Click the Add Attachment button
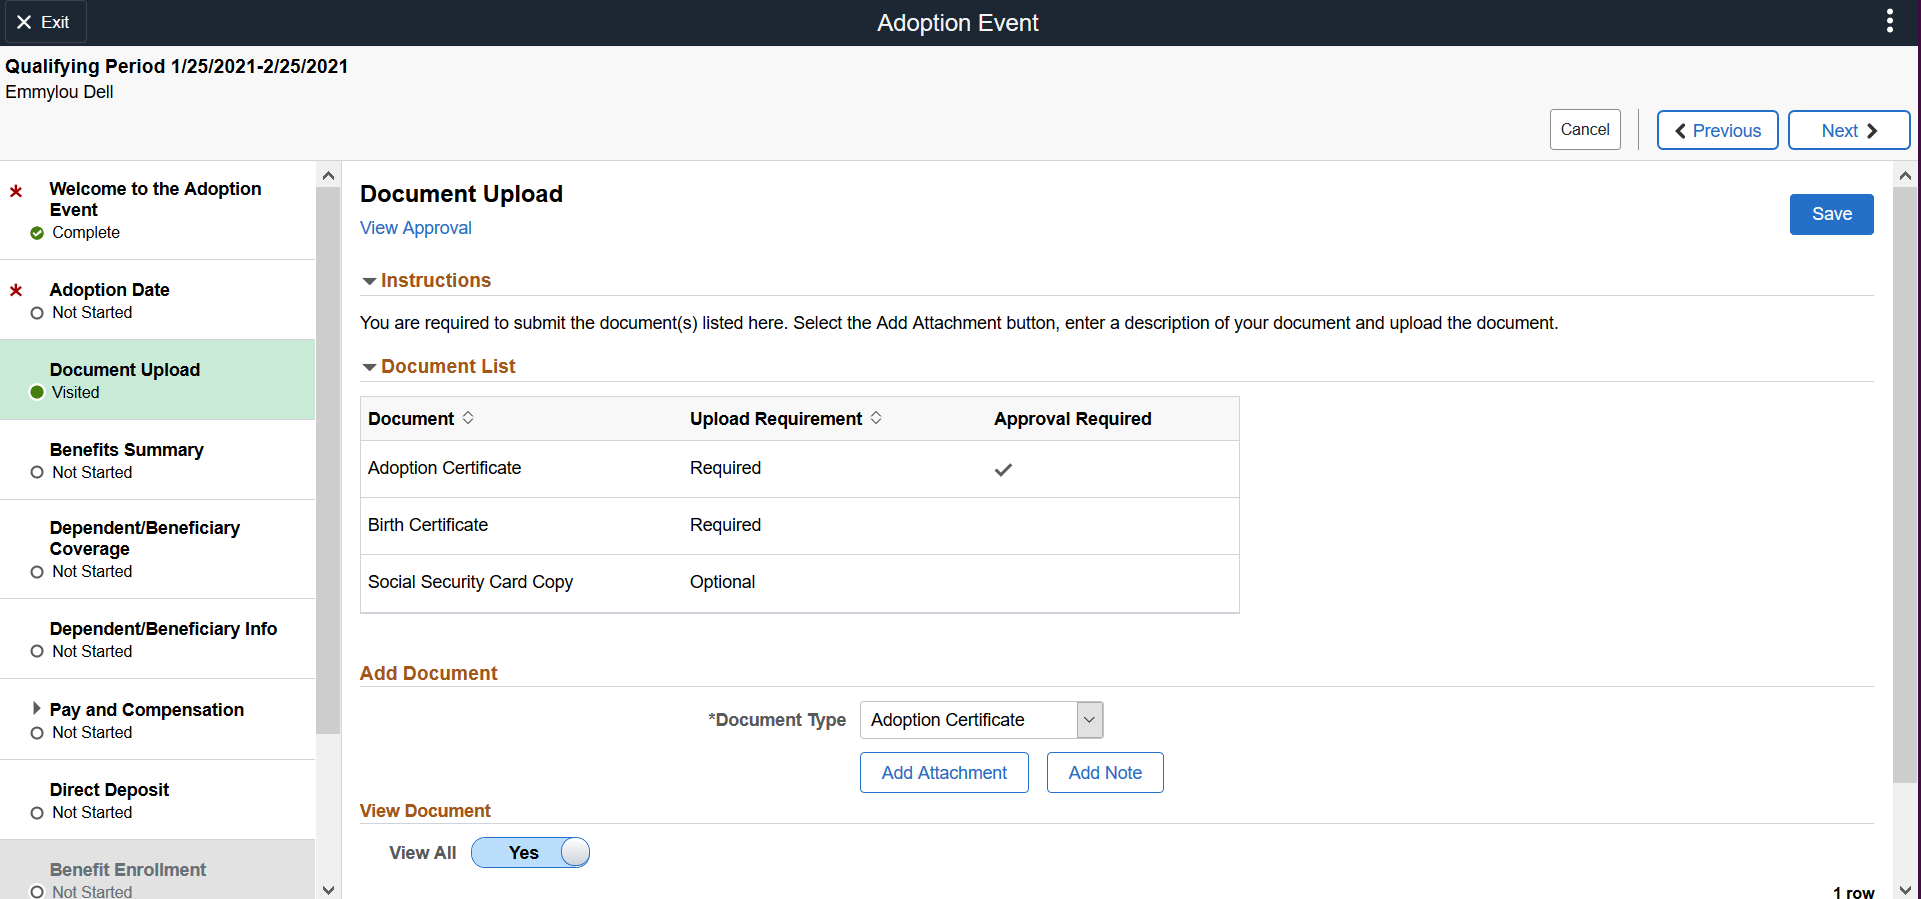Screen dimensions: 1921x899 pyautogui.click(x=944, y=773)
